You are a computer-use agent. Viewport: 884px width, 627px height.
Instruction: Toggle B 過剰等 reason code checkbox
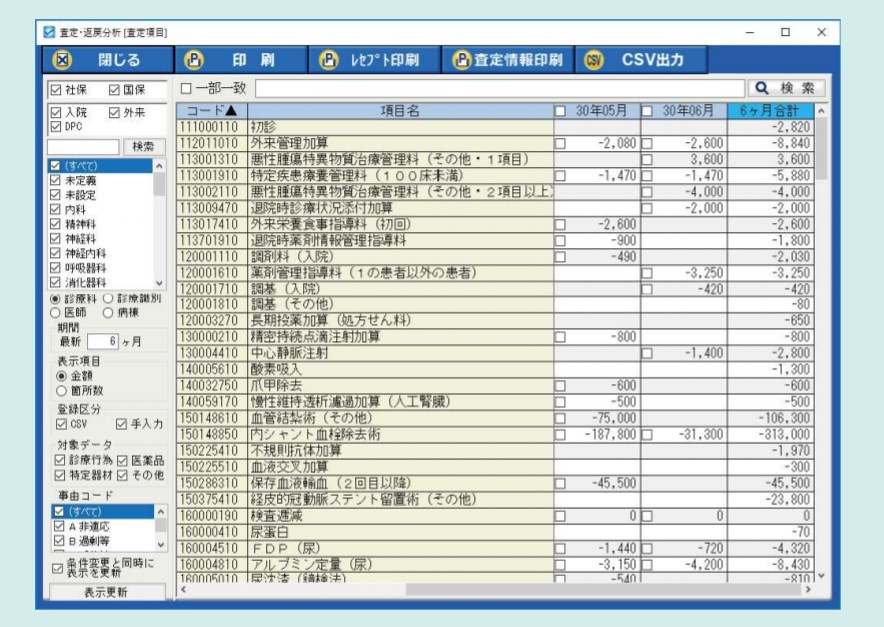pos(59,541)
